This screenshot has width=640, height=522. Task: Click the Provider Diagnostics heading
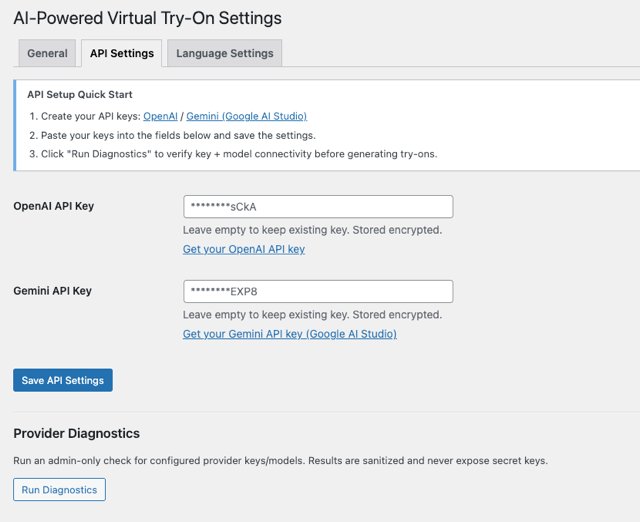[76, 433]
